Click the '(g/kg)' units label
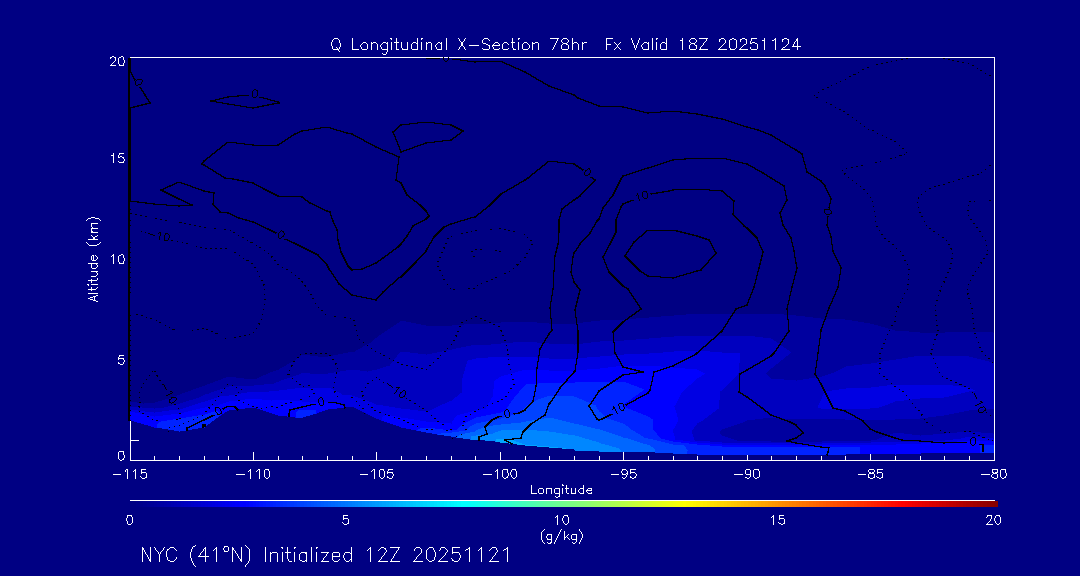 (561, 536)
